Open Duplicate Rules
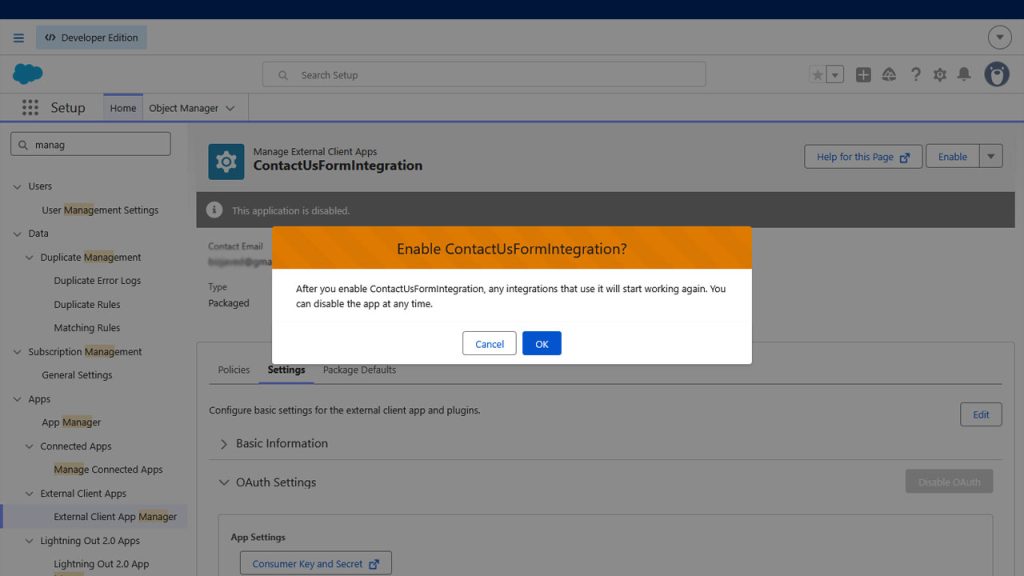Screen dimensions: 1024x576 87,304
